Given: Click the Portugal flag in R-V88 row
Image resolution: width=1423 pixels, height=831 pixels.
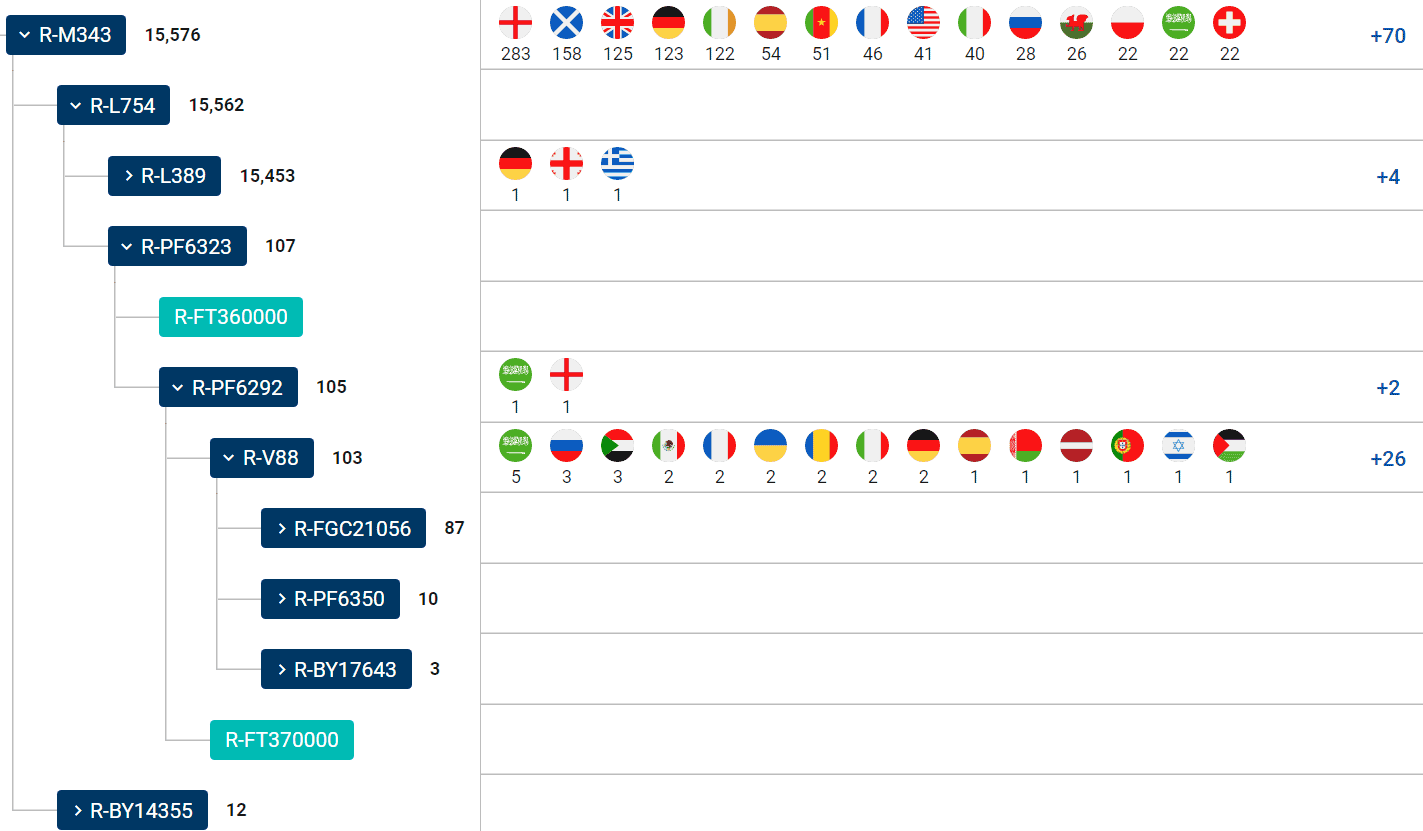Looking at the screenshot, I should (x=1127, y=445).
